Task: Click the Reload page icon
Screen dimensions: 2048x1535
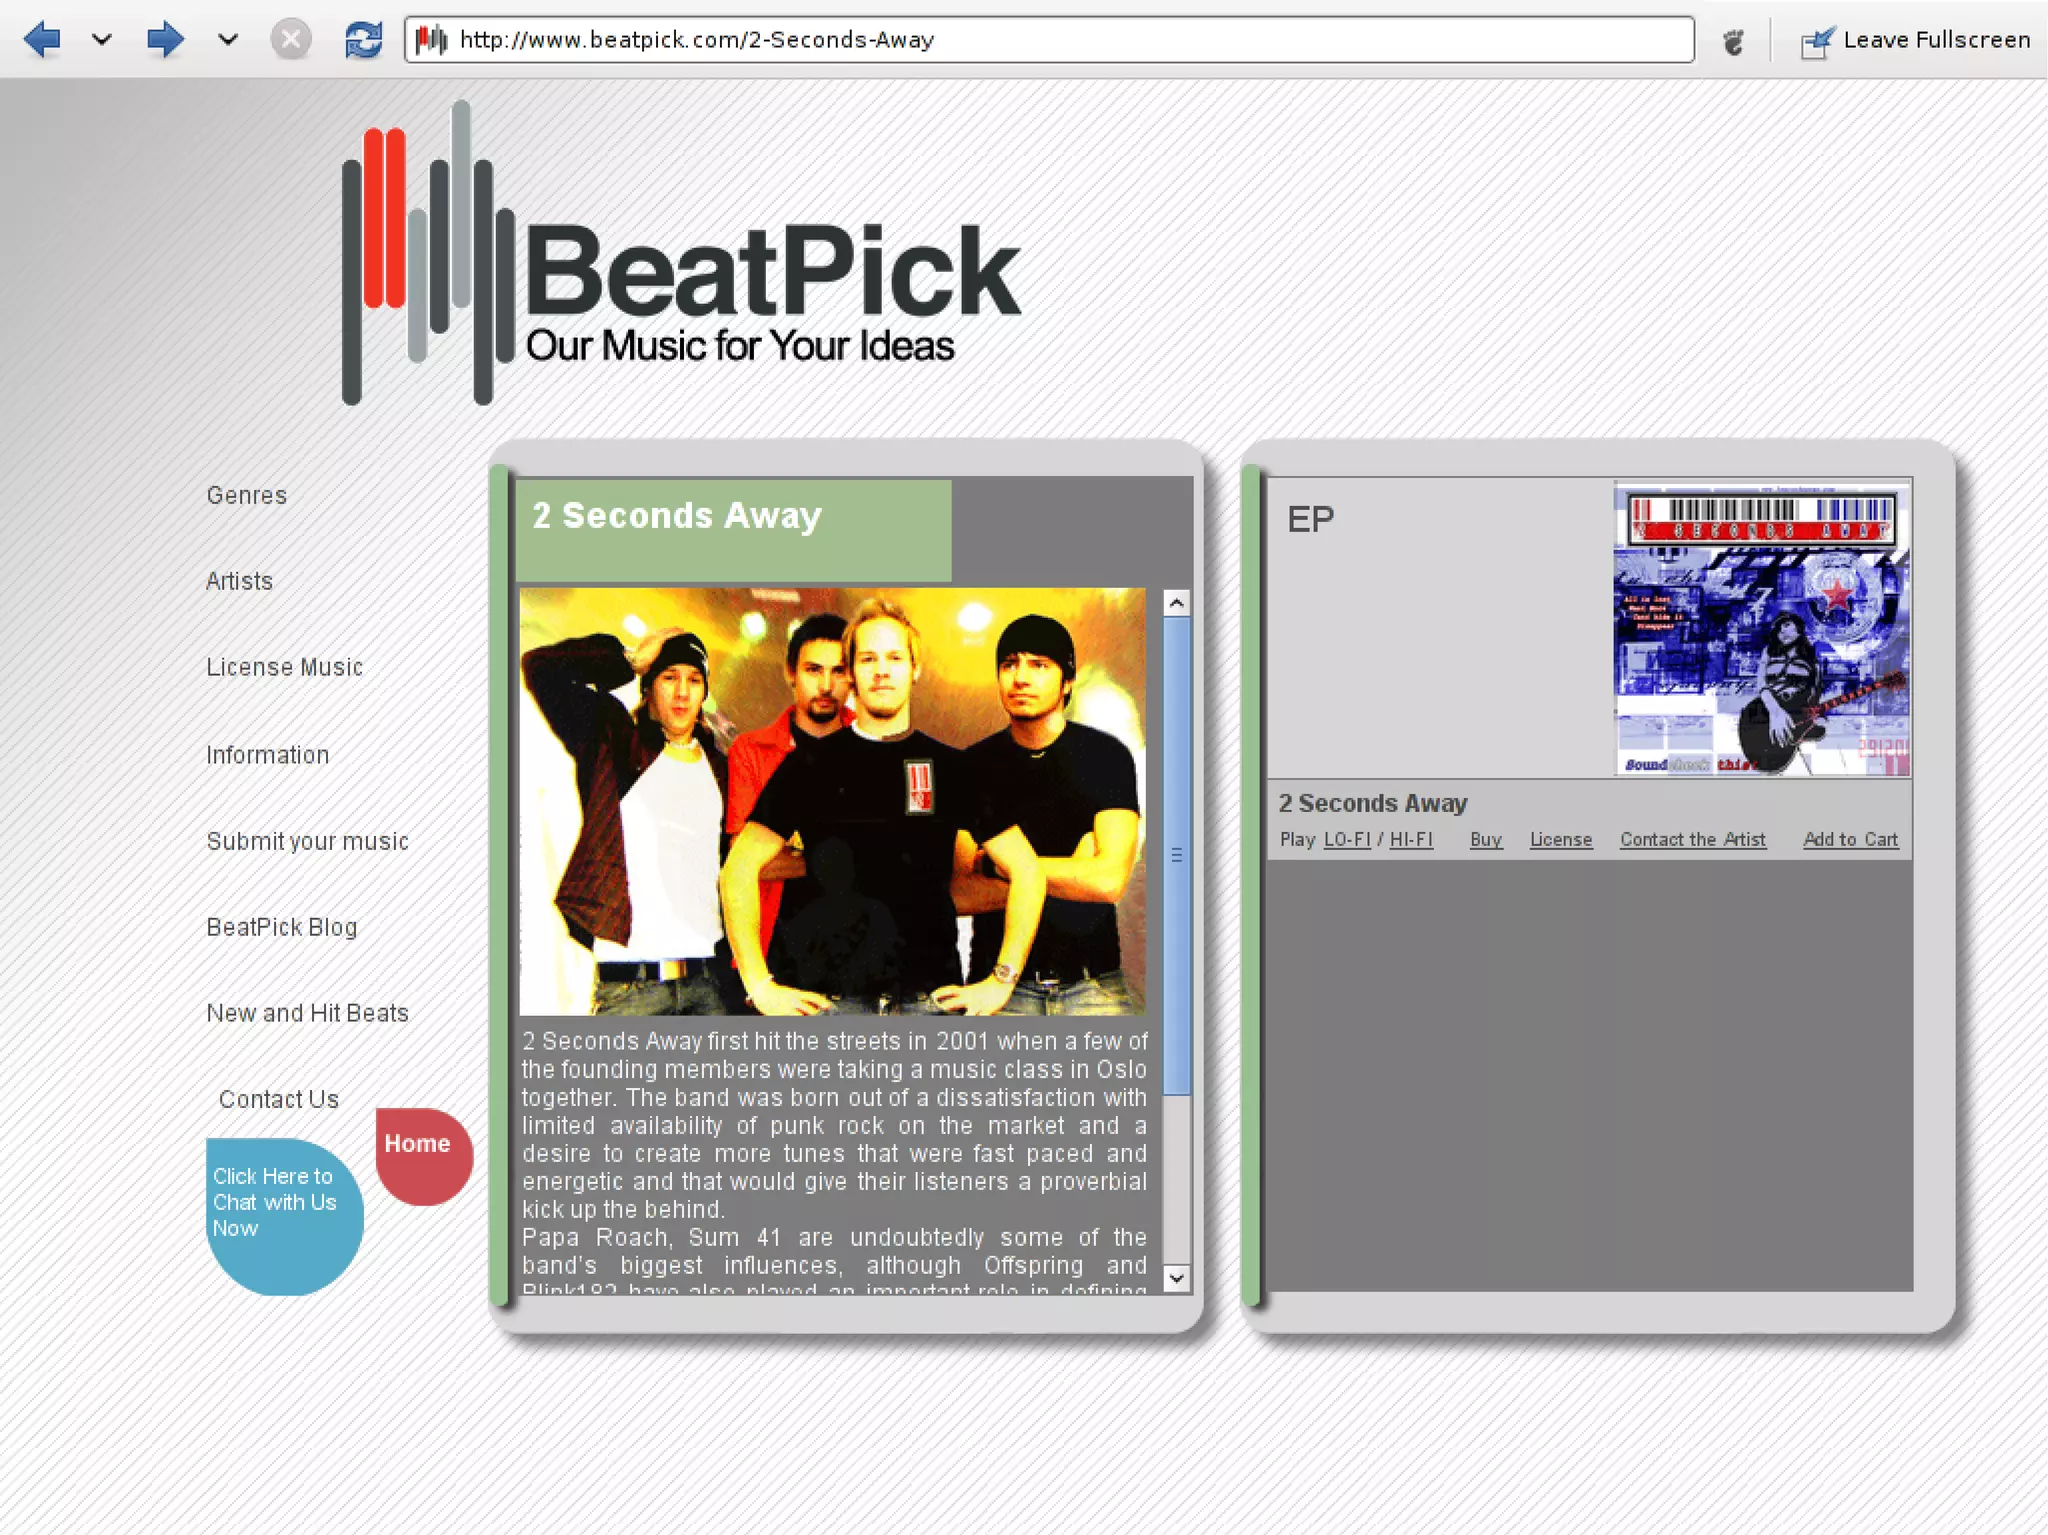Action: [x=363, y=40]
